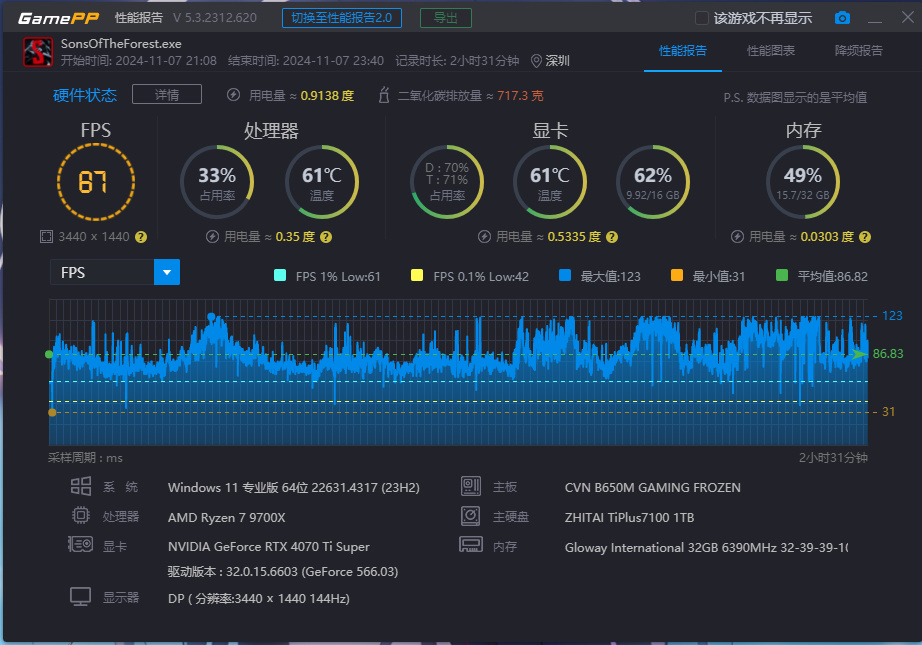This screenshot has width=922, height=645.
Task: Click the CPU 61℃ temperature gauge
Action: tap(322, 182)
